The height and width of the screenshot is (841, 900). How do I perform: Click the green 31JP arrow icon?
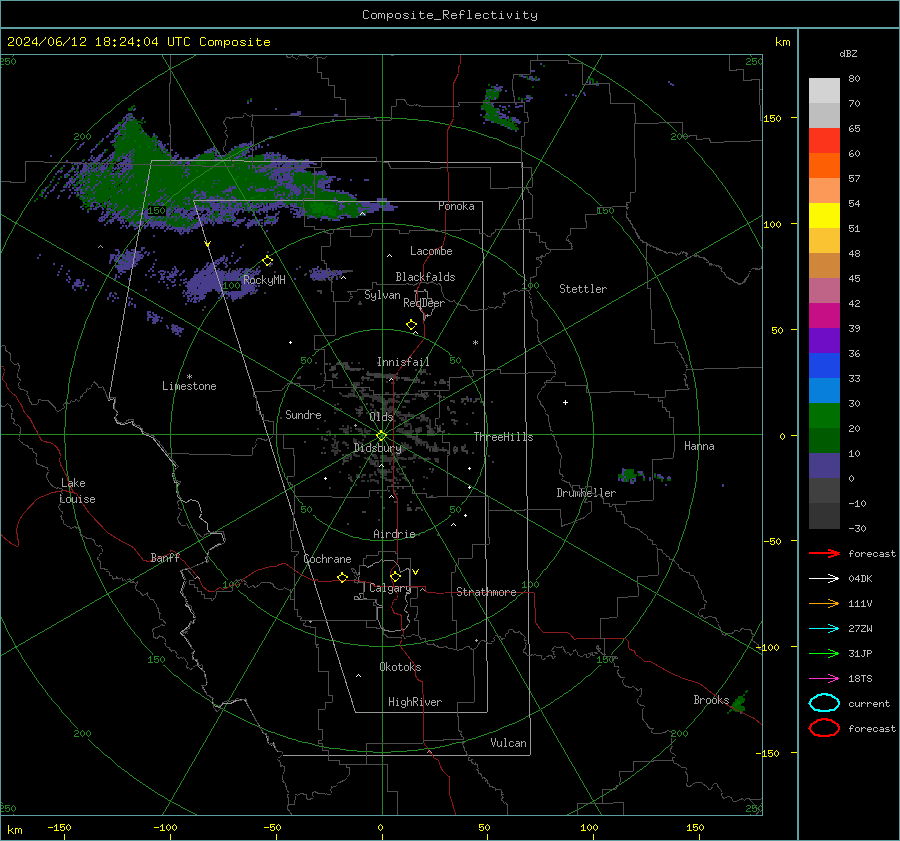(824, 653)
